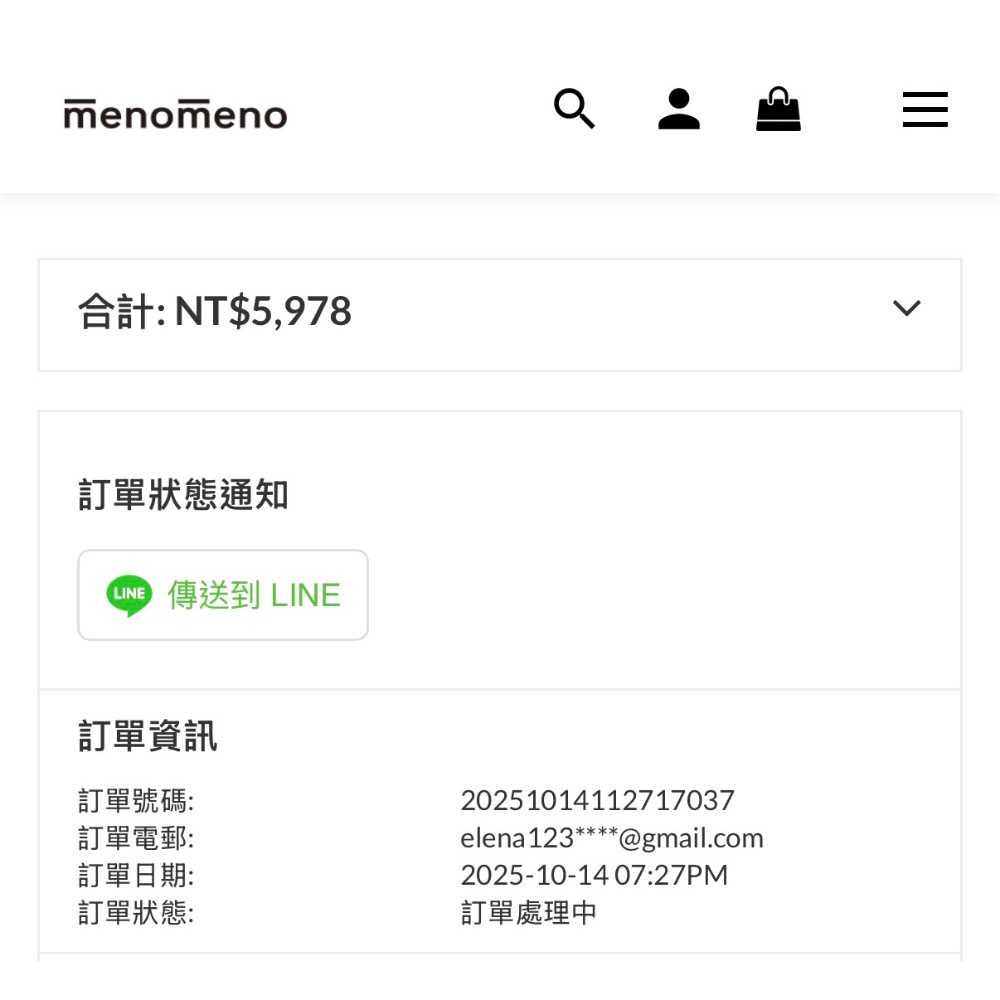Click the elena123 Gmail address value
Viewport: 1000px width, 1000px height.
pos(611,838)
